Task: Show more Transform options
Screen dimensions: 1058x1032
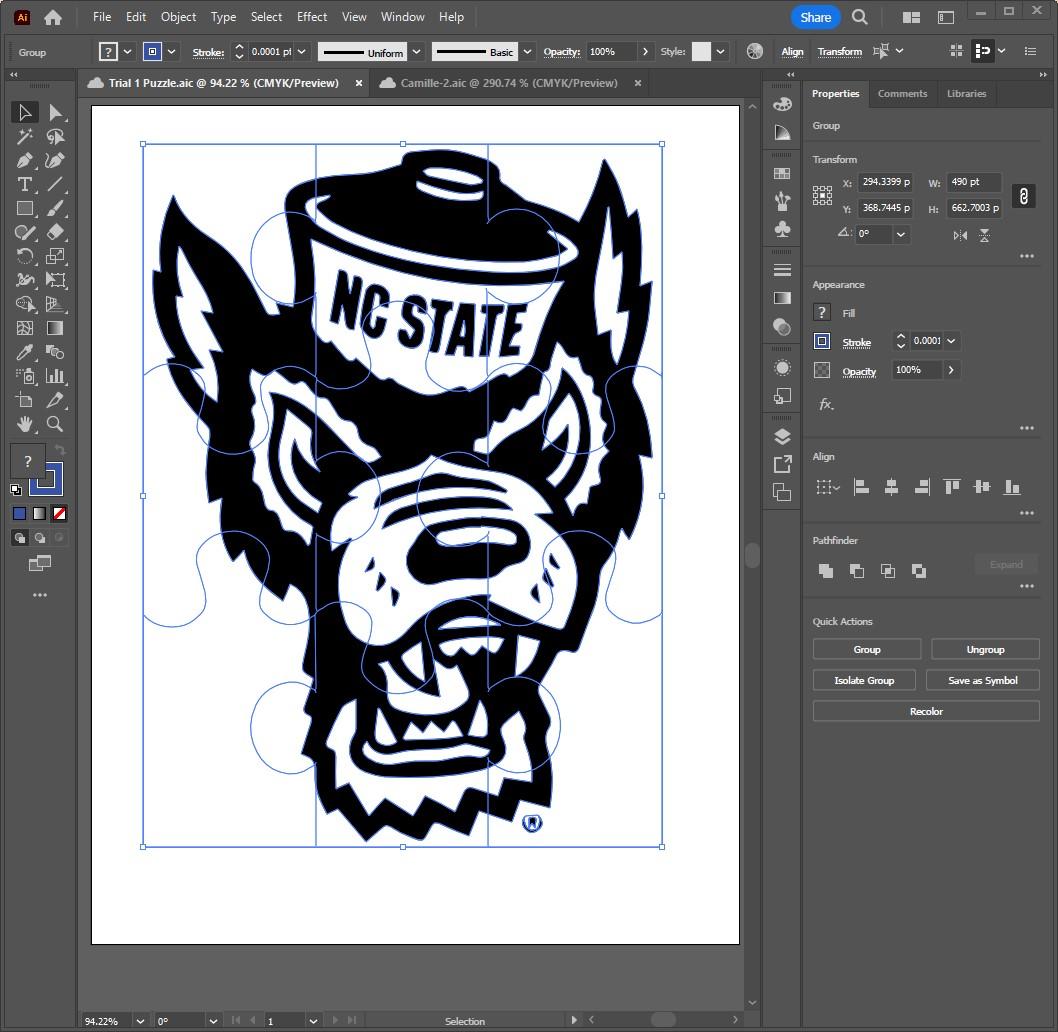Action: pos(1027,256)
